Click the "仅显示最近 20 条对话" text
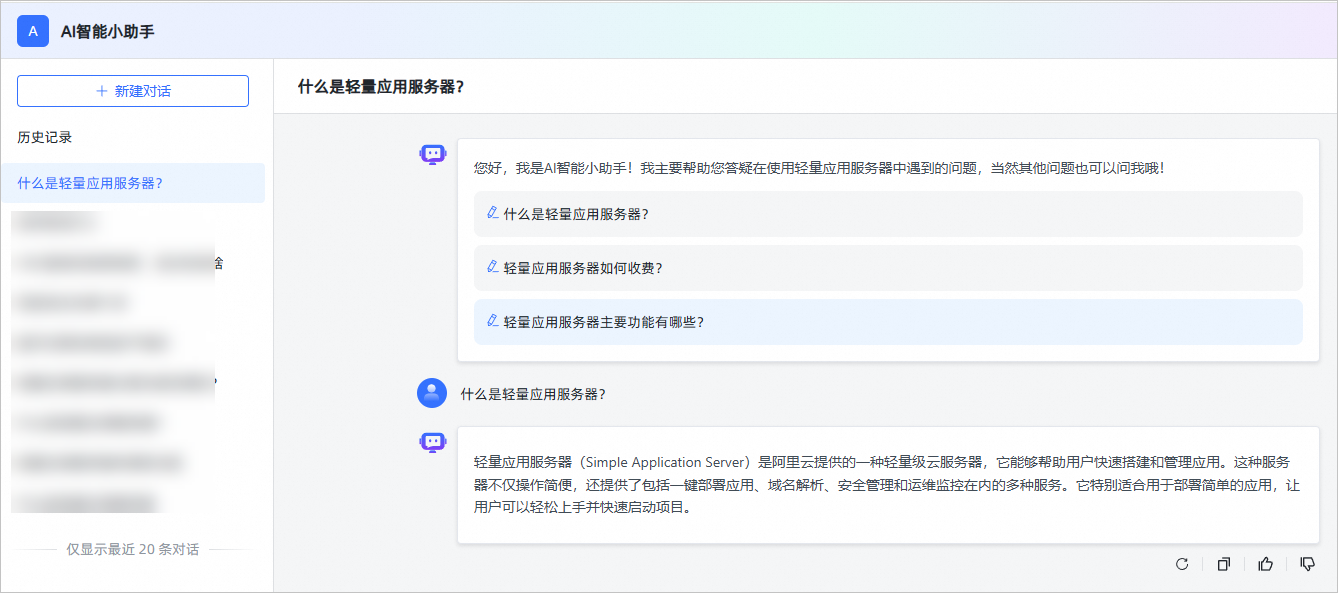 tap(132, 548)
